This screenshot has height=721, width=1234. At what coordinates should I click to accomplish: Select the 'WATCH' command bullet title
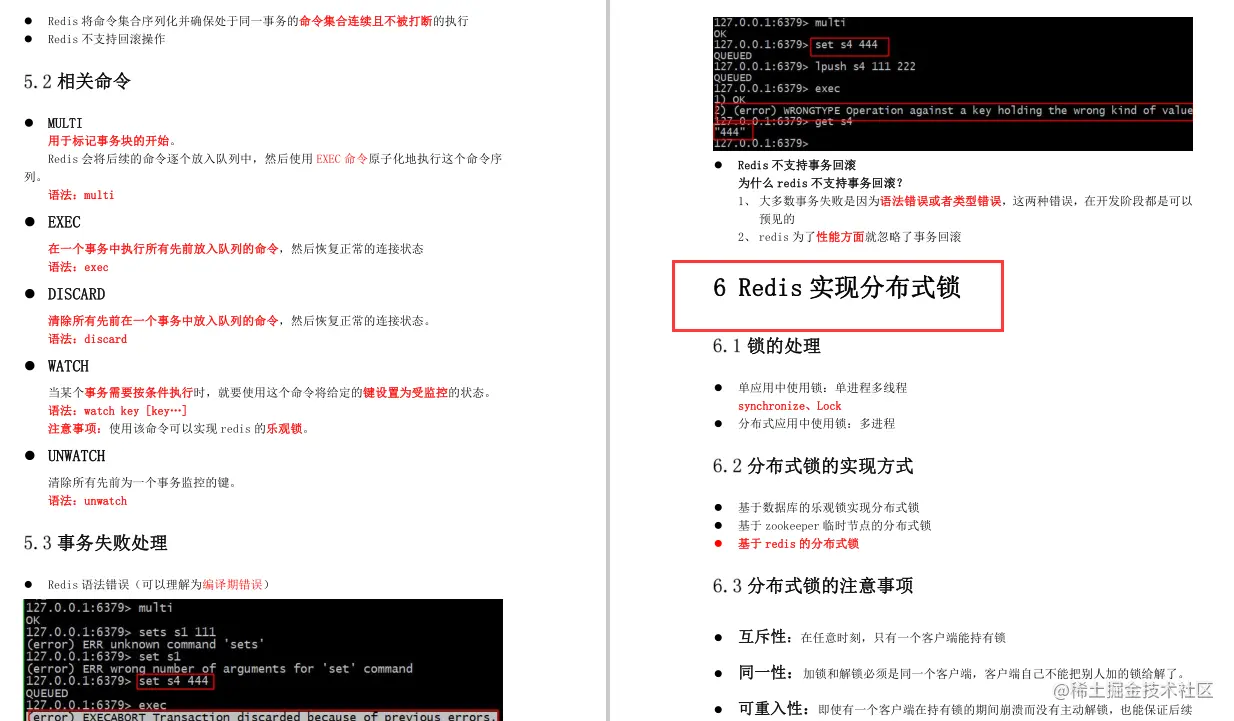[68, 366]
